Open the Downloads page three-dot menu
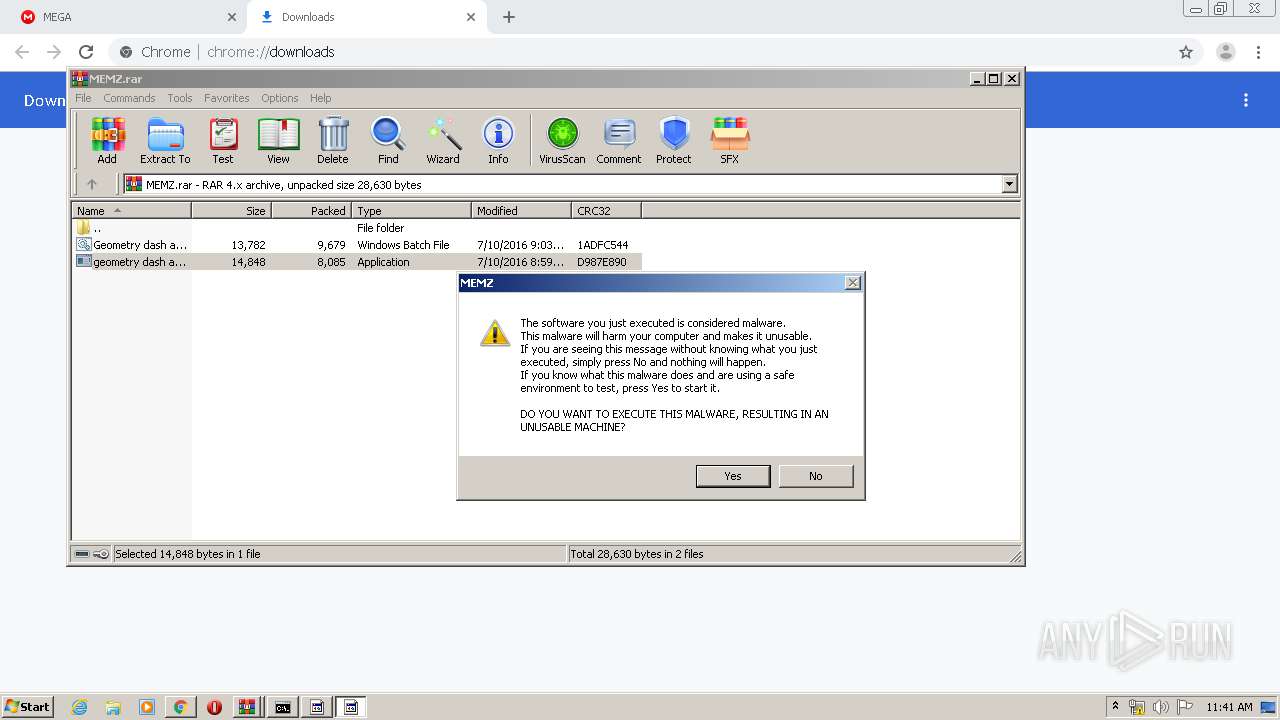The image size is (1280, 720). (1246, 100)
